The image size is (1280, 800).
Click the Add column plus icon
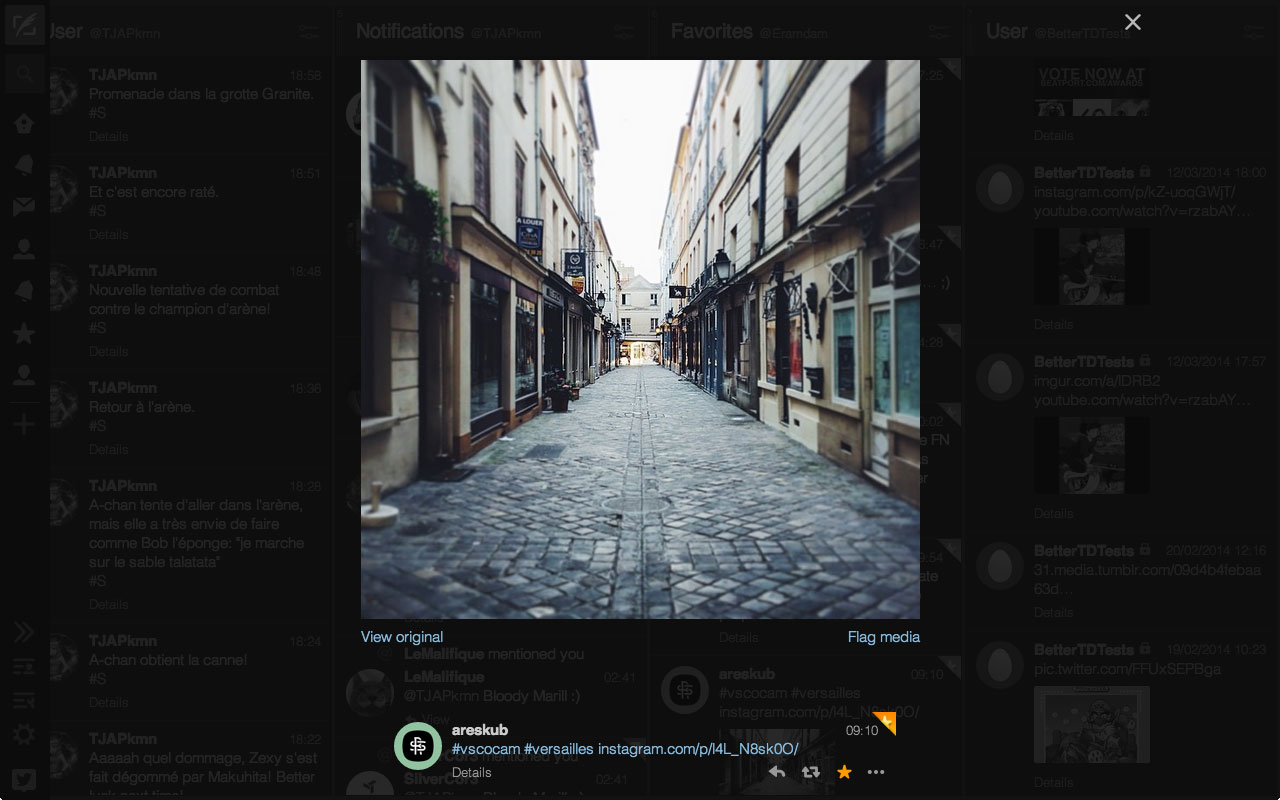point(24,425)
